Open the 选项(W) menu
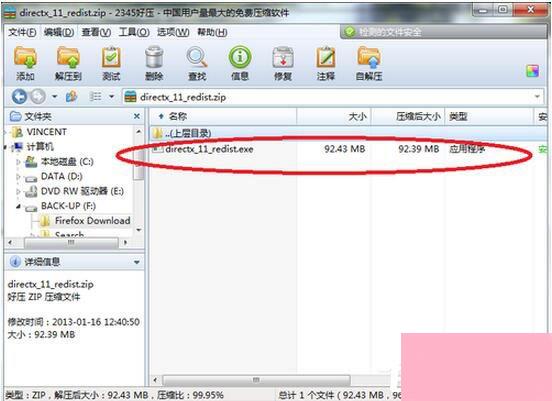Viewport: 552px width, 401px height. pyautogui.click(x=173, y=32)
